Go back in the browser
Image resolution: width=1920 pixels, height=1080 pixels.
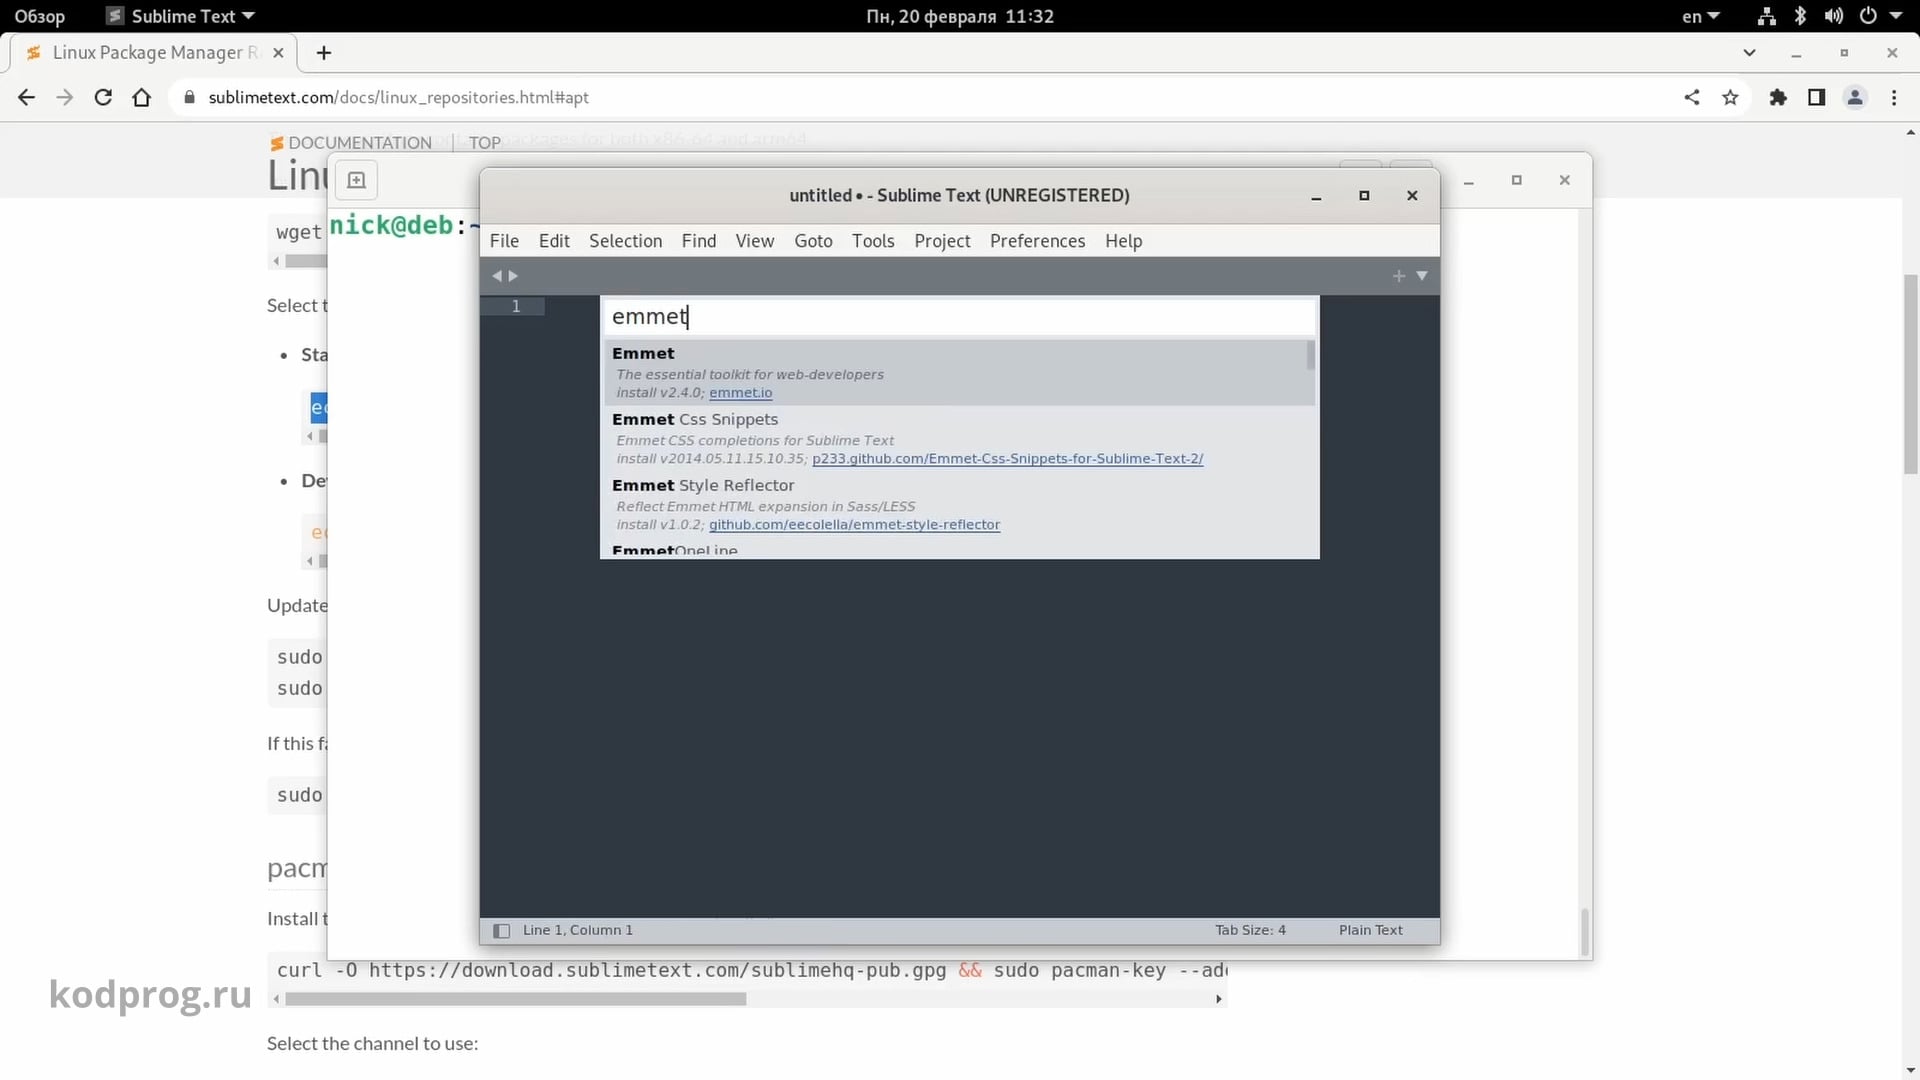tap(27, 97)
